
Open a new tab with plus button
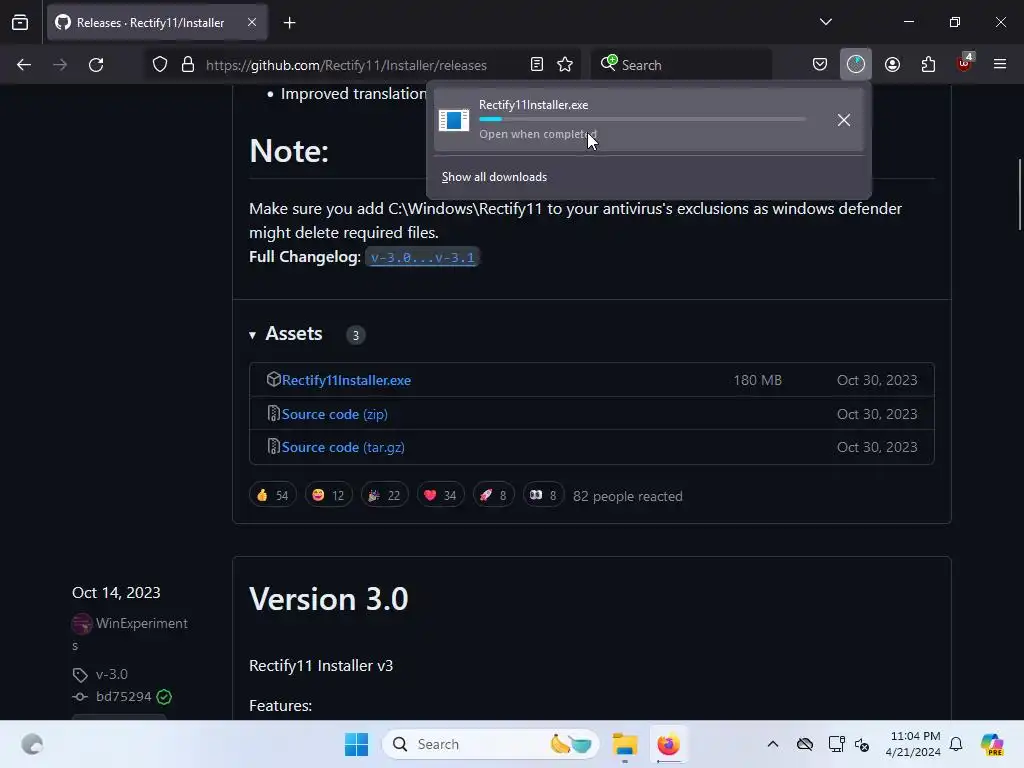click(289, 23)
